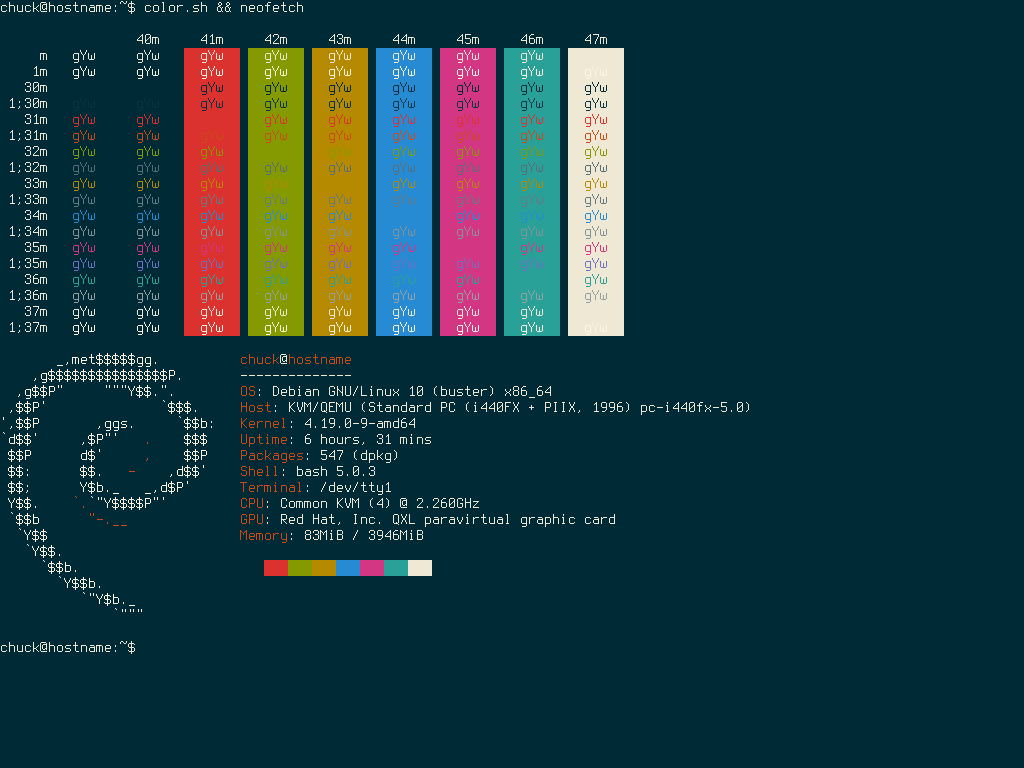The width and height of the screenshot is (1024, 768).
Task: Click the packages value "547 (dpkg)"
Action: tap(360, 456)
